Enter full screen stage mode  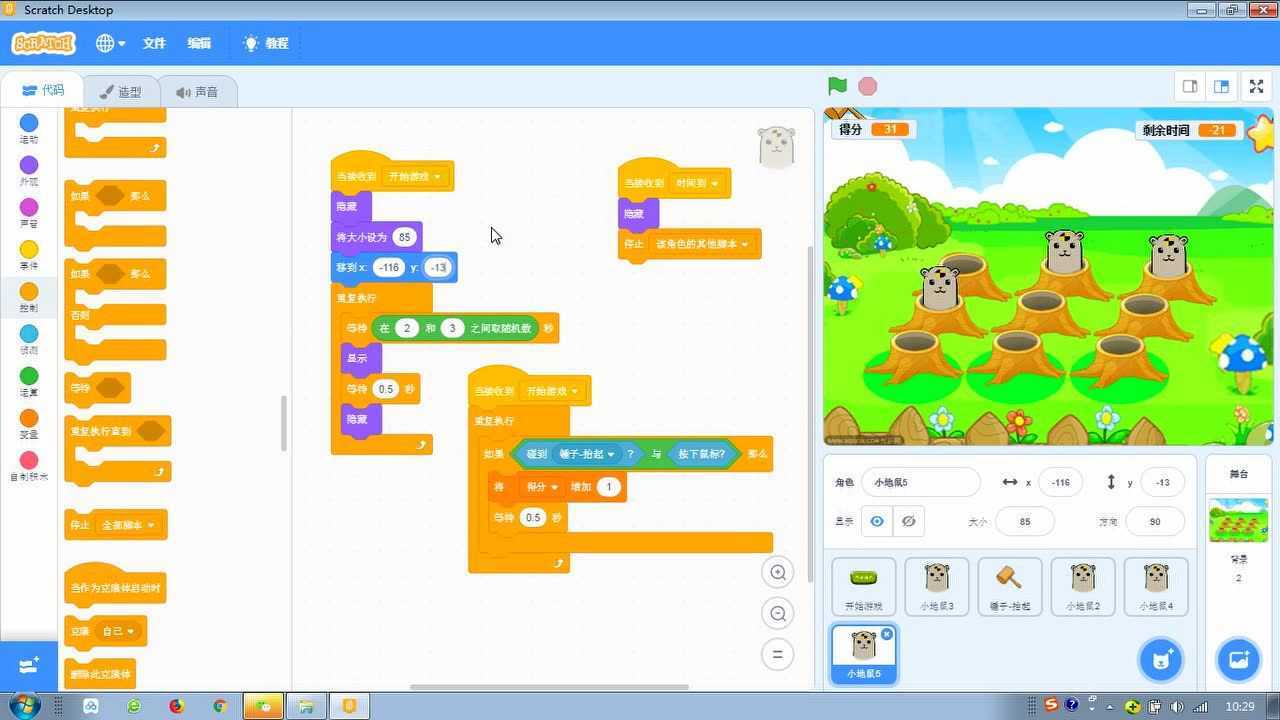point(1256,87)
